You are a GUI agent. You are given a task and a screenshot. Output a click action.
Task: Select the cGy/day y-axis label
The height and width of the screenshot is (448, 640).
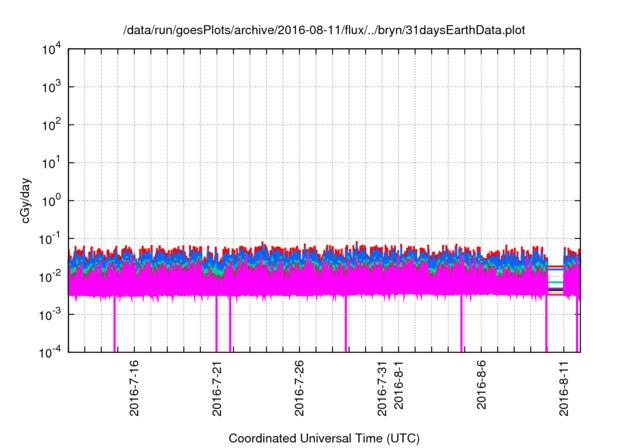(25, 200)
